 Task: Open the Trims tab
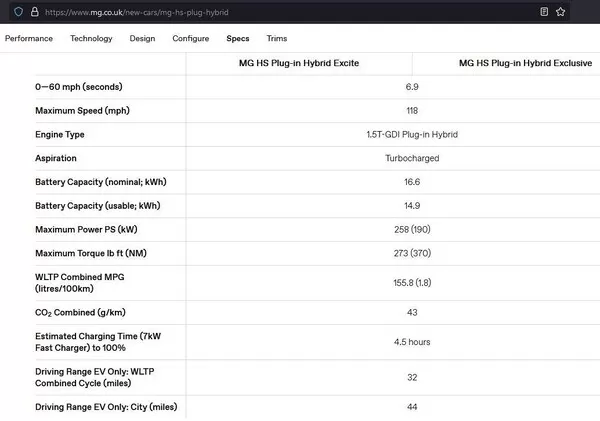tap(277, 38)
